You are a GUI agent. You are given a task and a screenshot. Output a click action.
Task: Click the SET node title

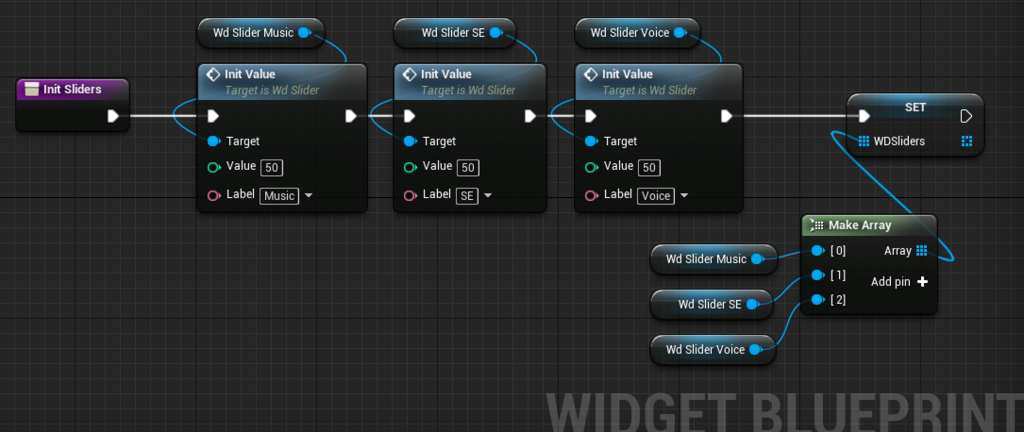(915, 107)
